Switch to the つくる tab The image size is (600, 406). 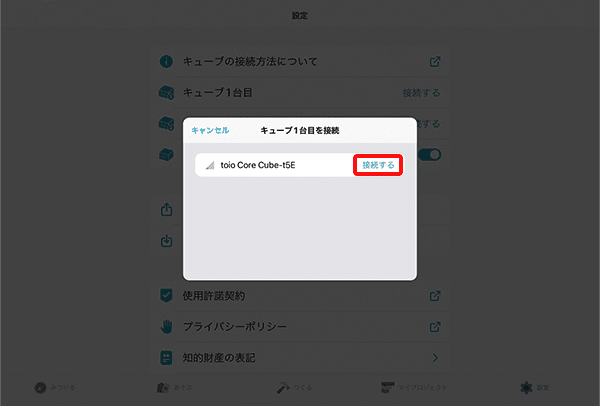coord(294,388)
